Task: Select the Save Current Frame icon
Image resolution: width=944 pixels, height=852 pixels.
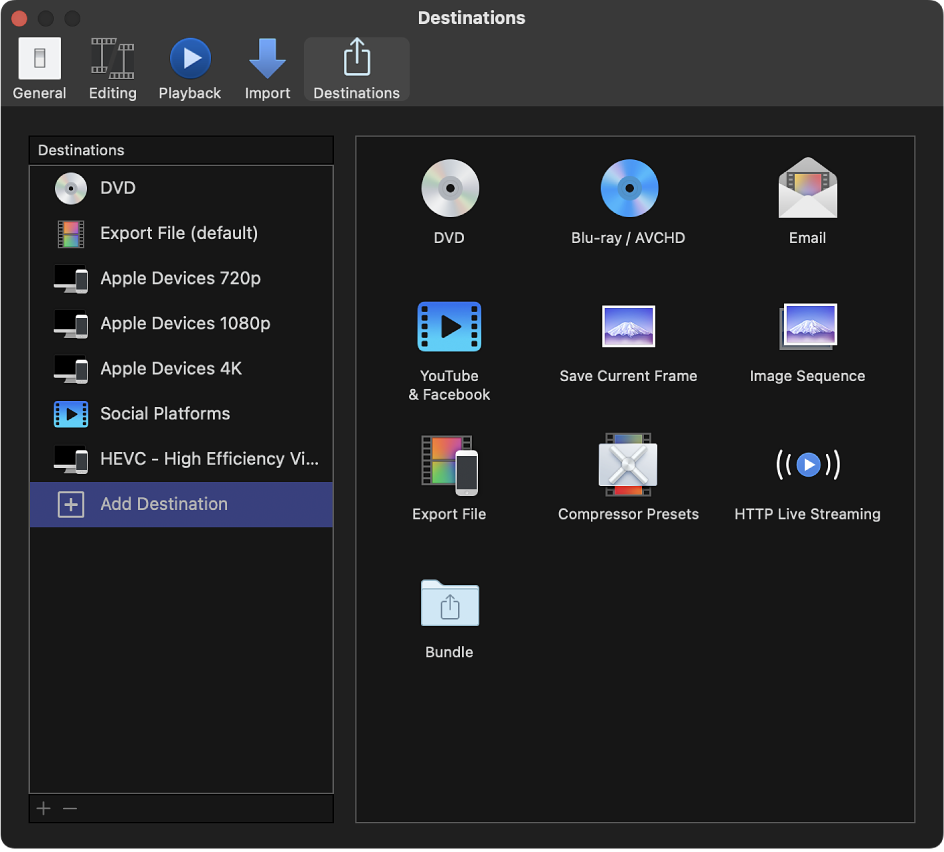Action: tap(628, 327)
